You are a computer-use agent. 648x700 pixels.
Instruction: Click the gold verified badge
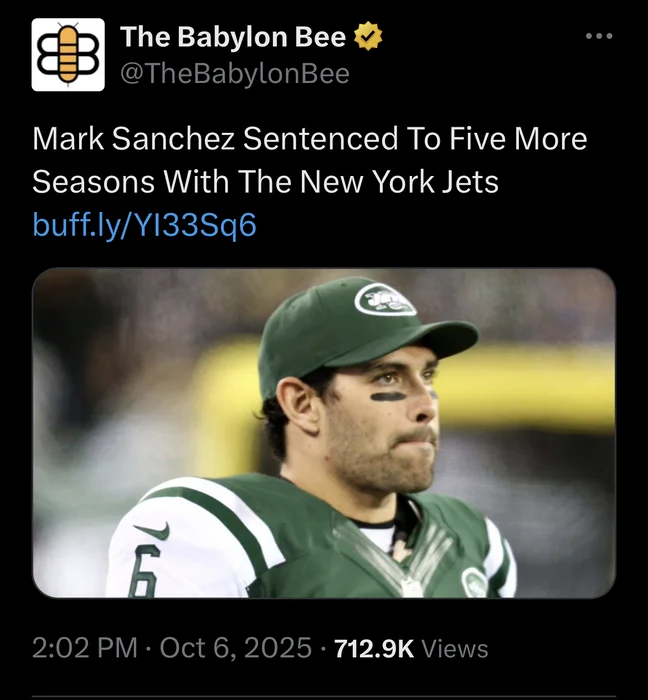(369, 38)
